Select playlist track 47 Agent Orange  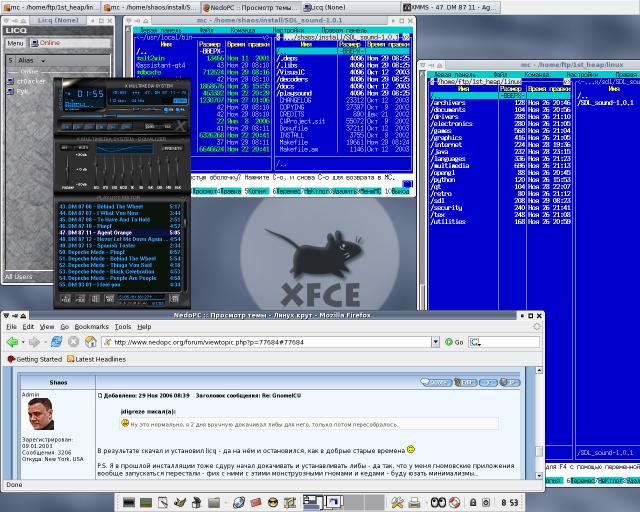point(120,233)
